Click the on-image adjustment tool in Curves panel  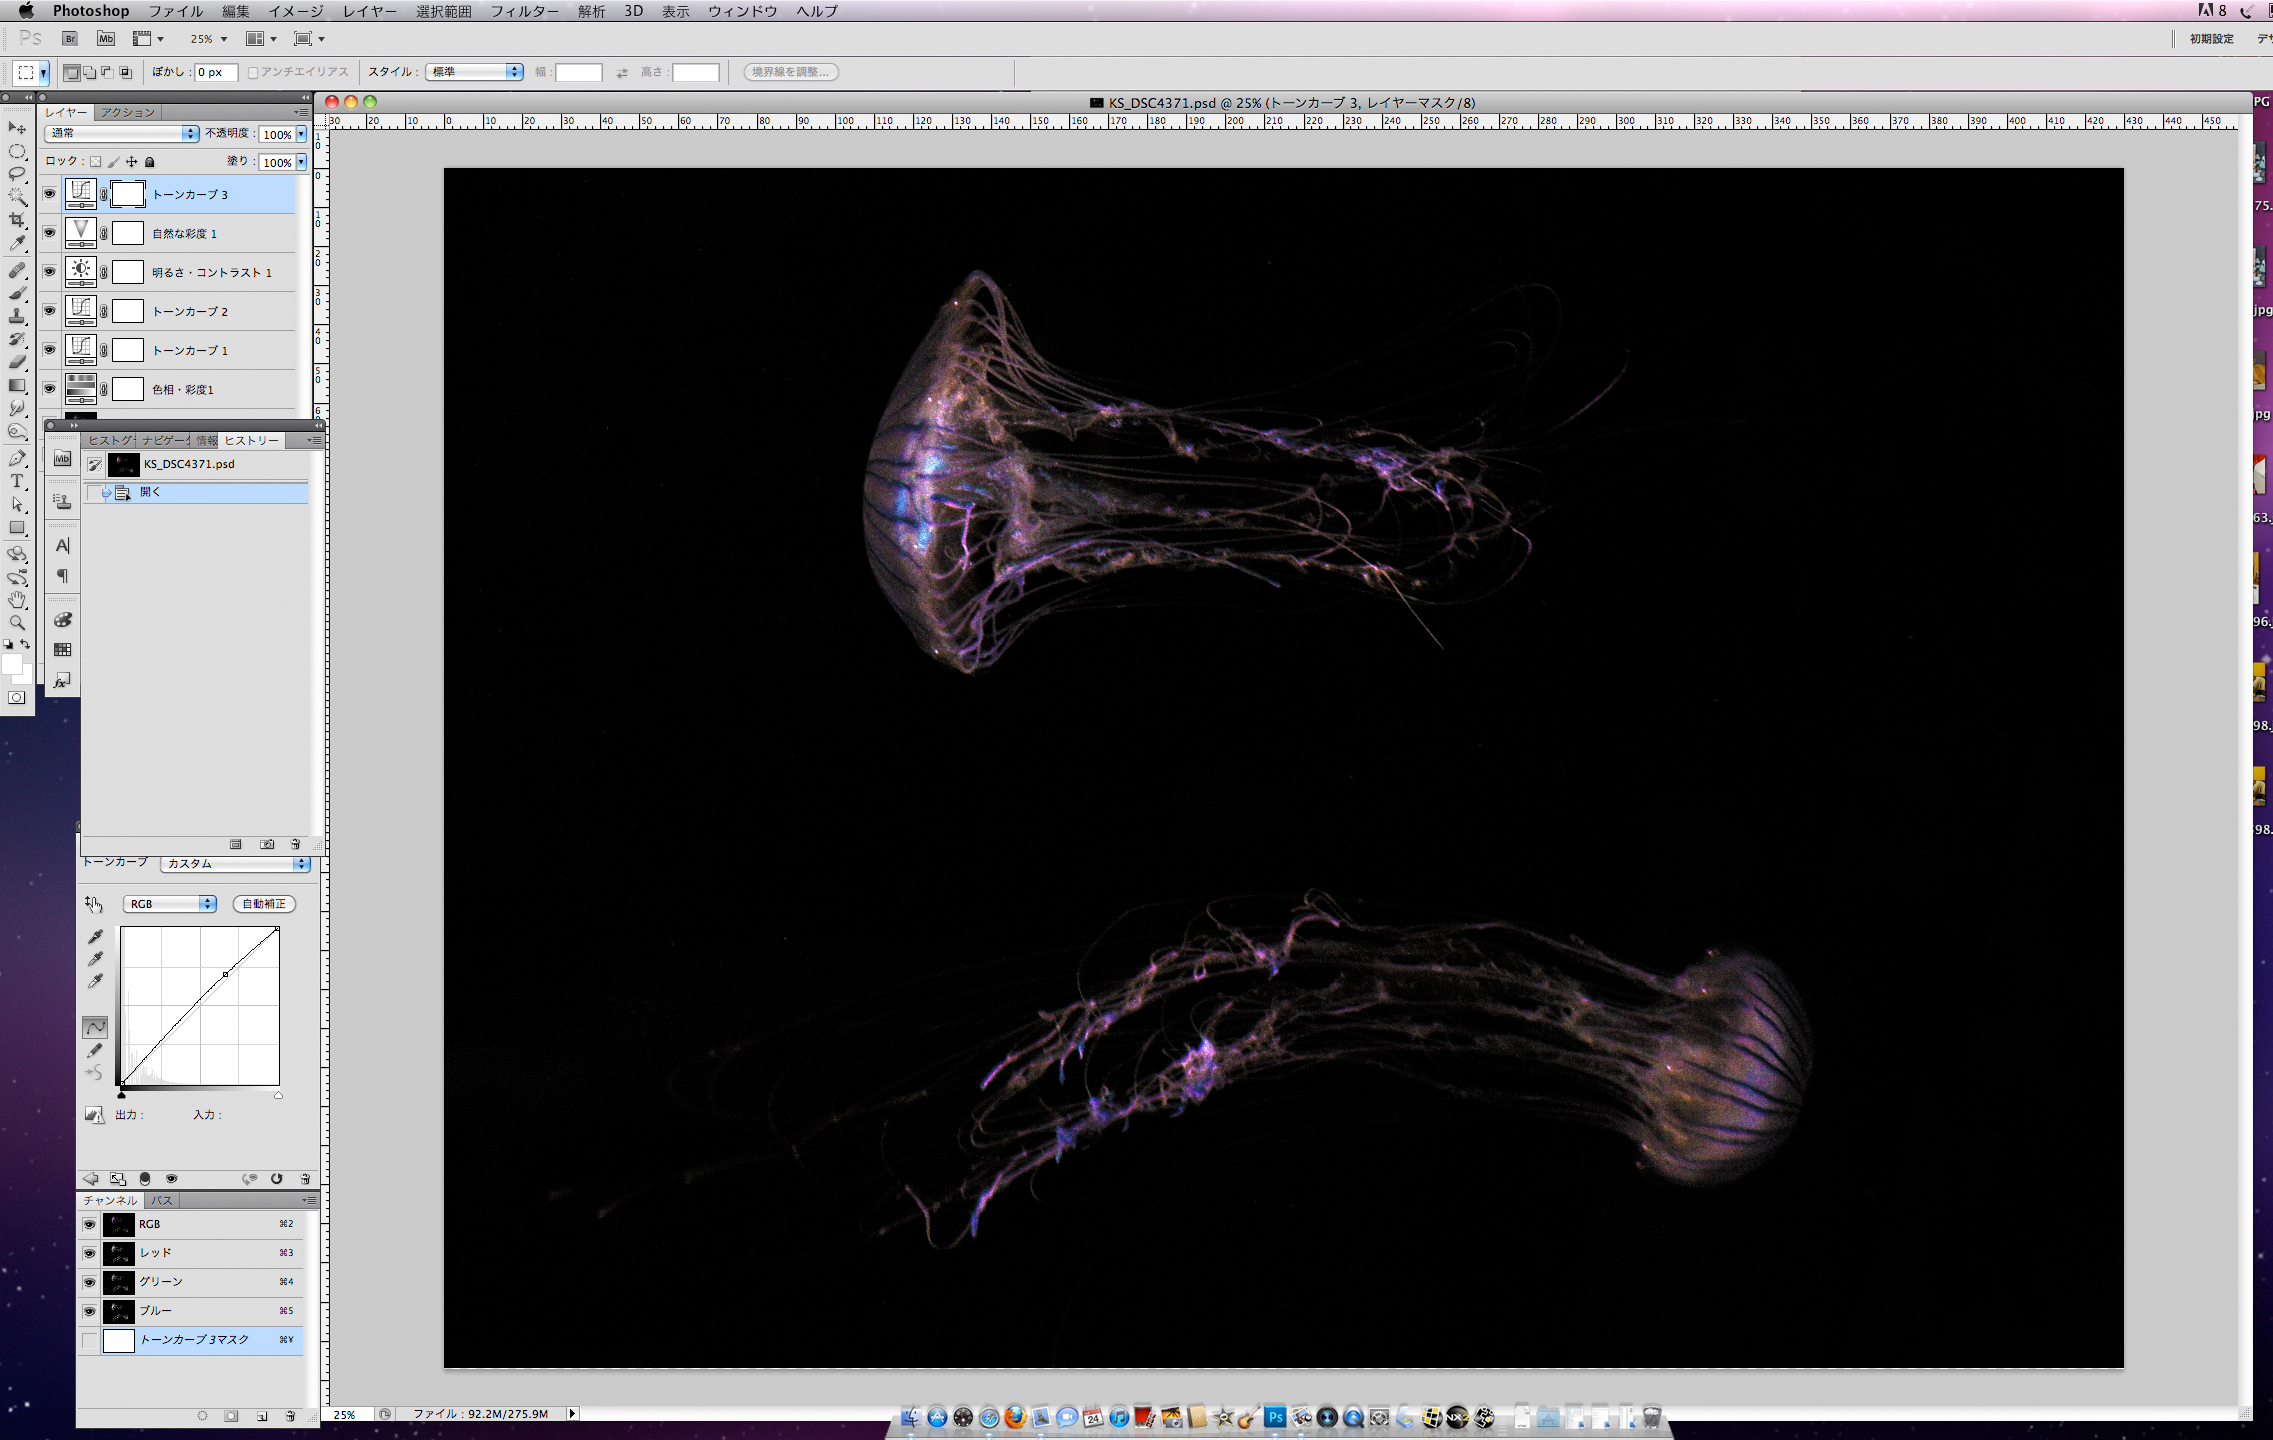pyautogui.click(x=94, y=904)
